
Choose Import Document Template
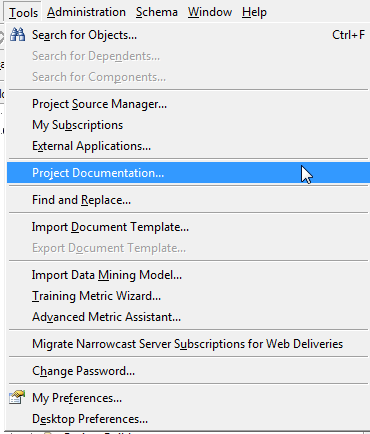[188, 227]
